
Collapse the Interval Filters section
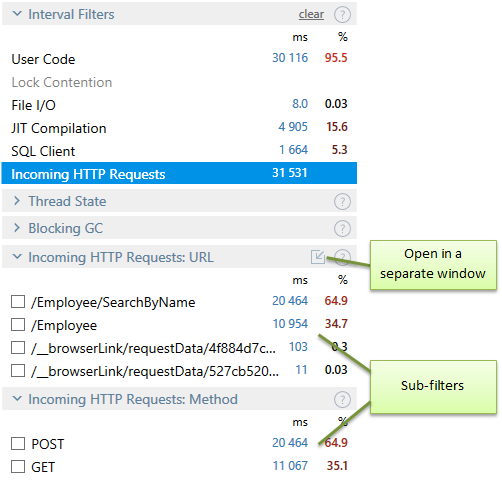(x=17, y=14)
